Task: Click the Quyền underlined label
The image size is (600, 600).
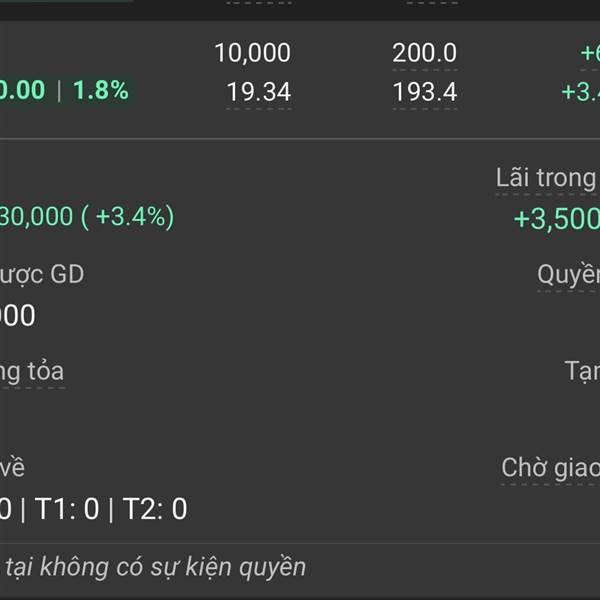Action: (568, 275)
